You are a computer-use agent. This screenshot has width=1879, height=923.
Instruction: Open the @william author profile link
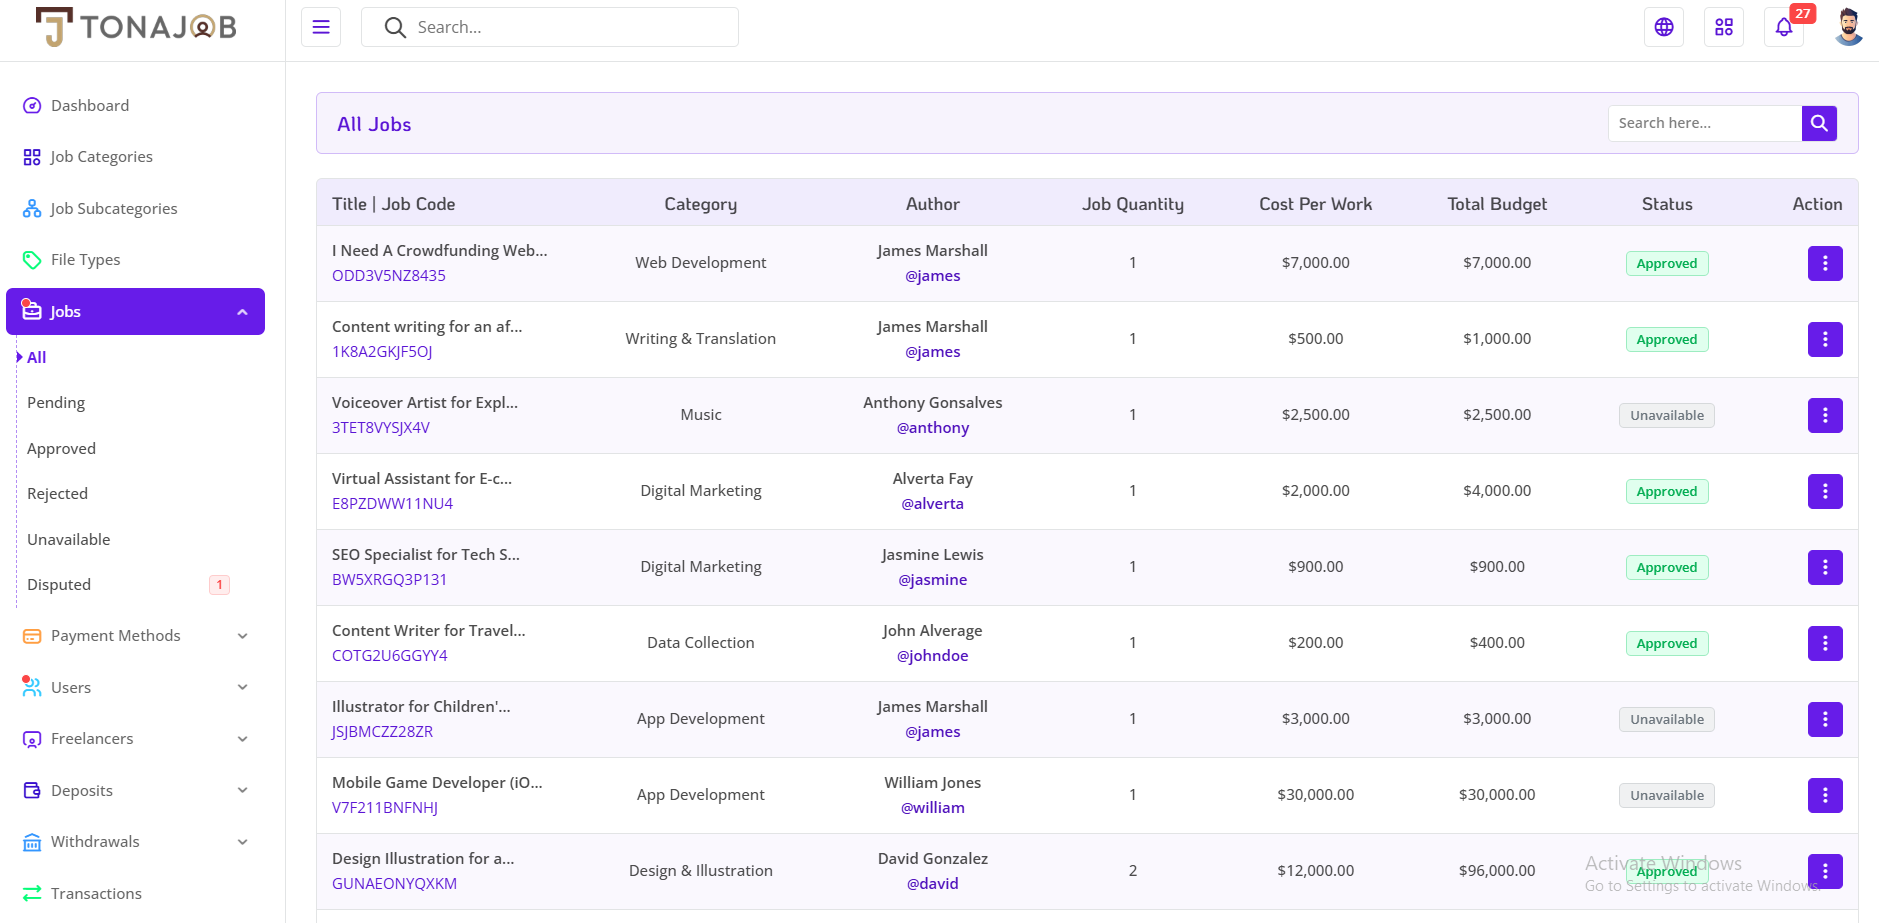point(933,808)
